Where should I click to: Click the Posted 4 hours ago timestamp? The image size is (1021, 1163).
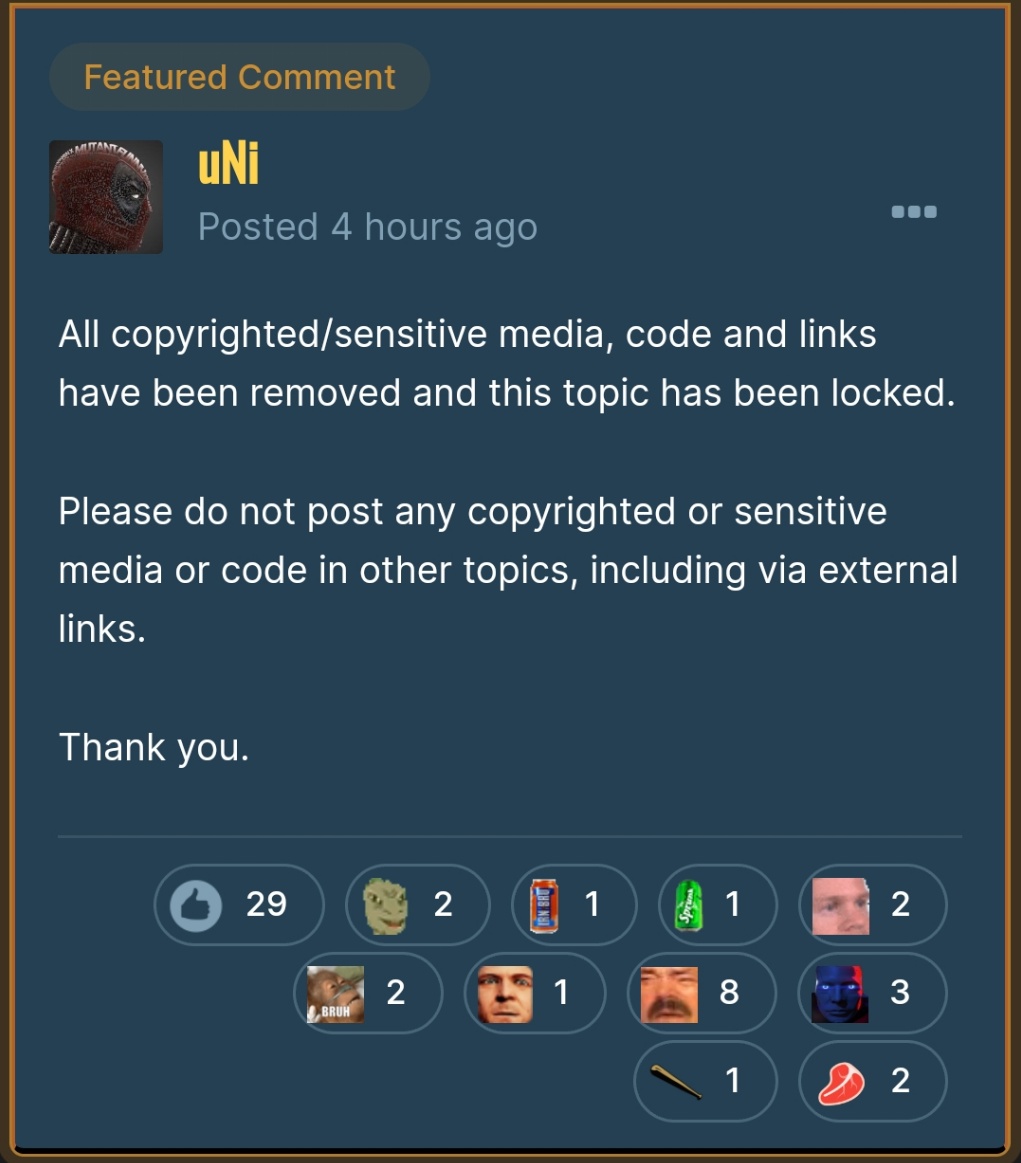click(367, 227)
